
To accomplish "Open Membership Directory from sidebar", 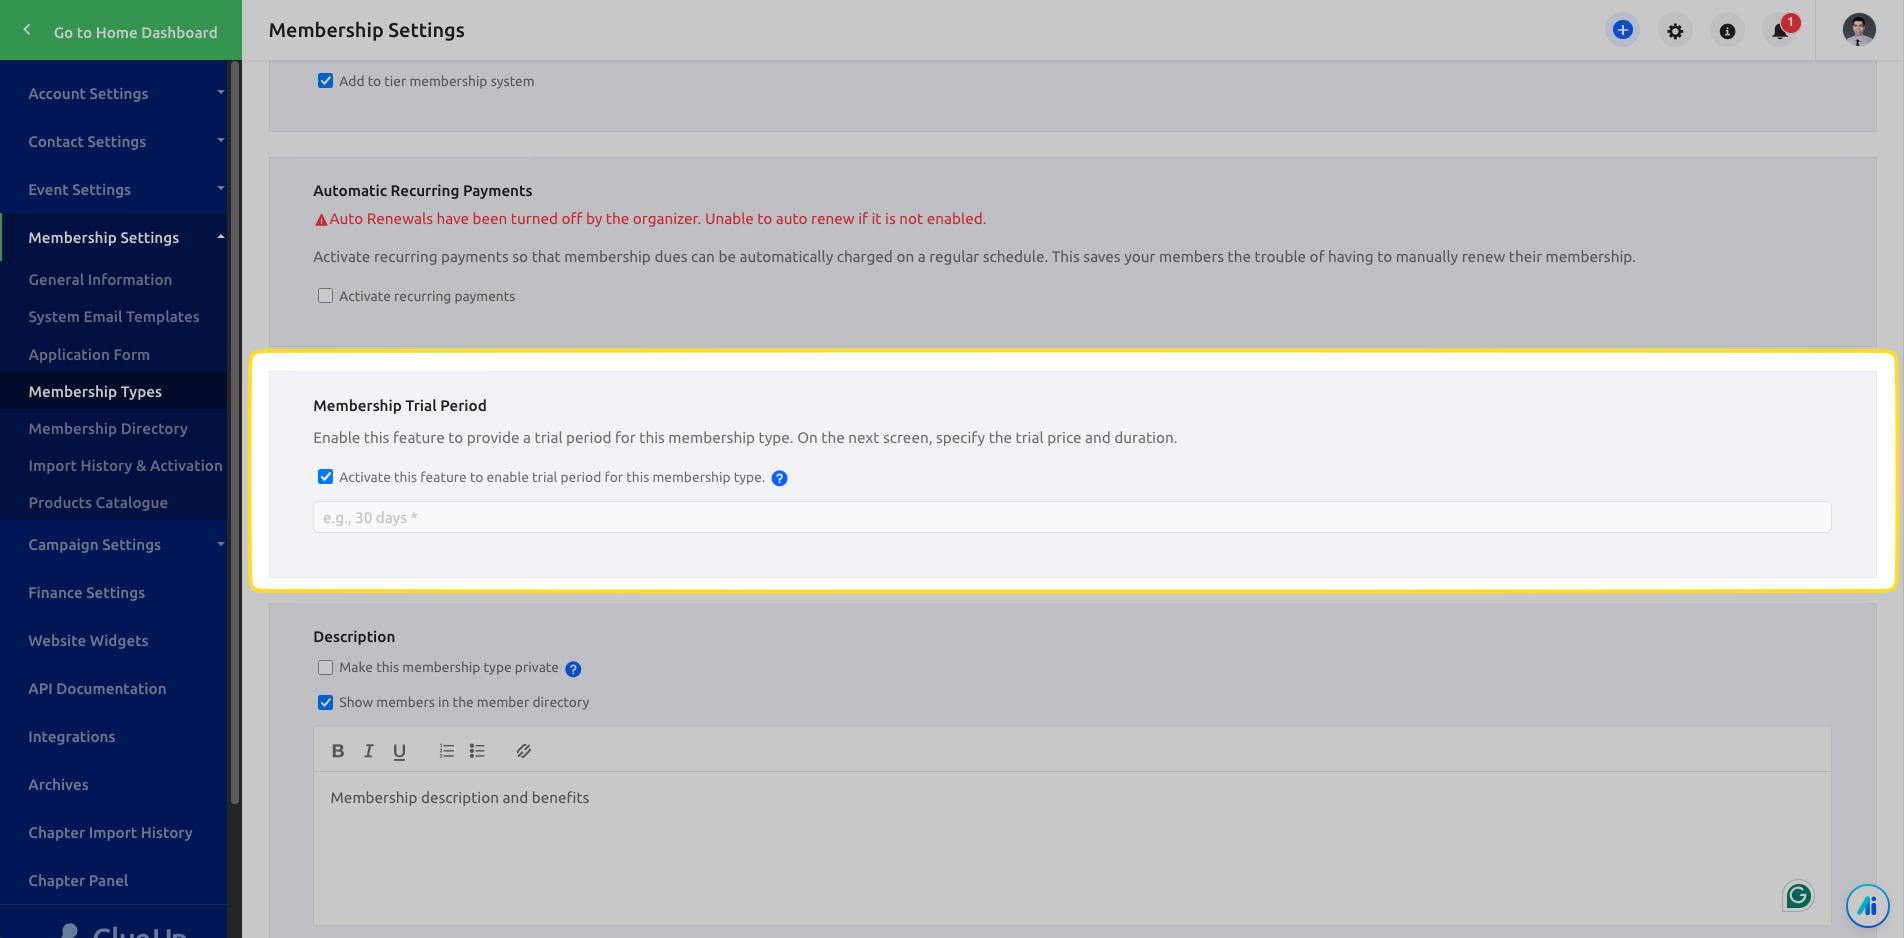I will click(x=108, y=429).
